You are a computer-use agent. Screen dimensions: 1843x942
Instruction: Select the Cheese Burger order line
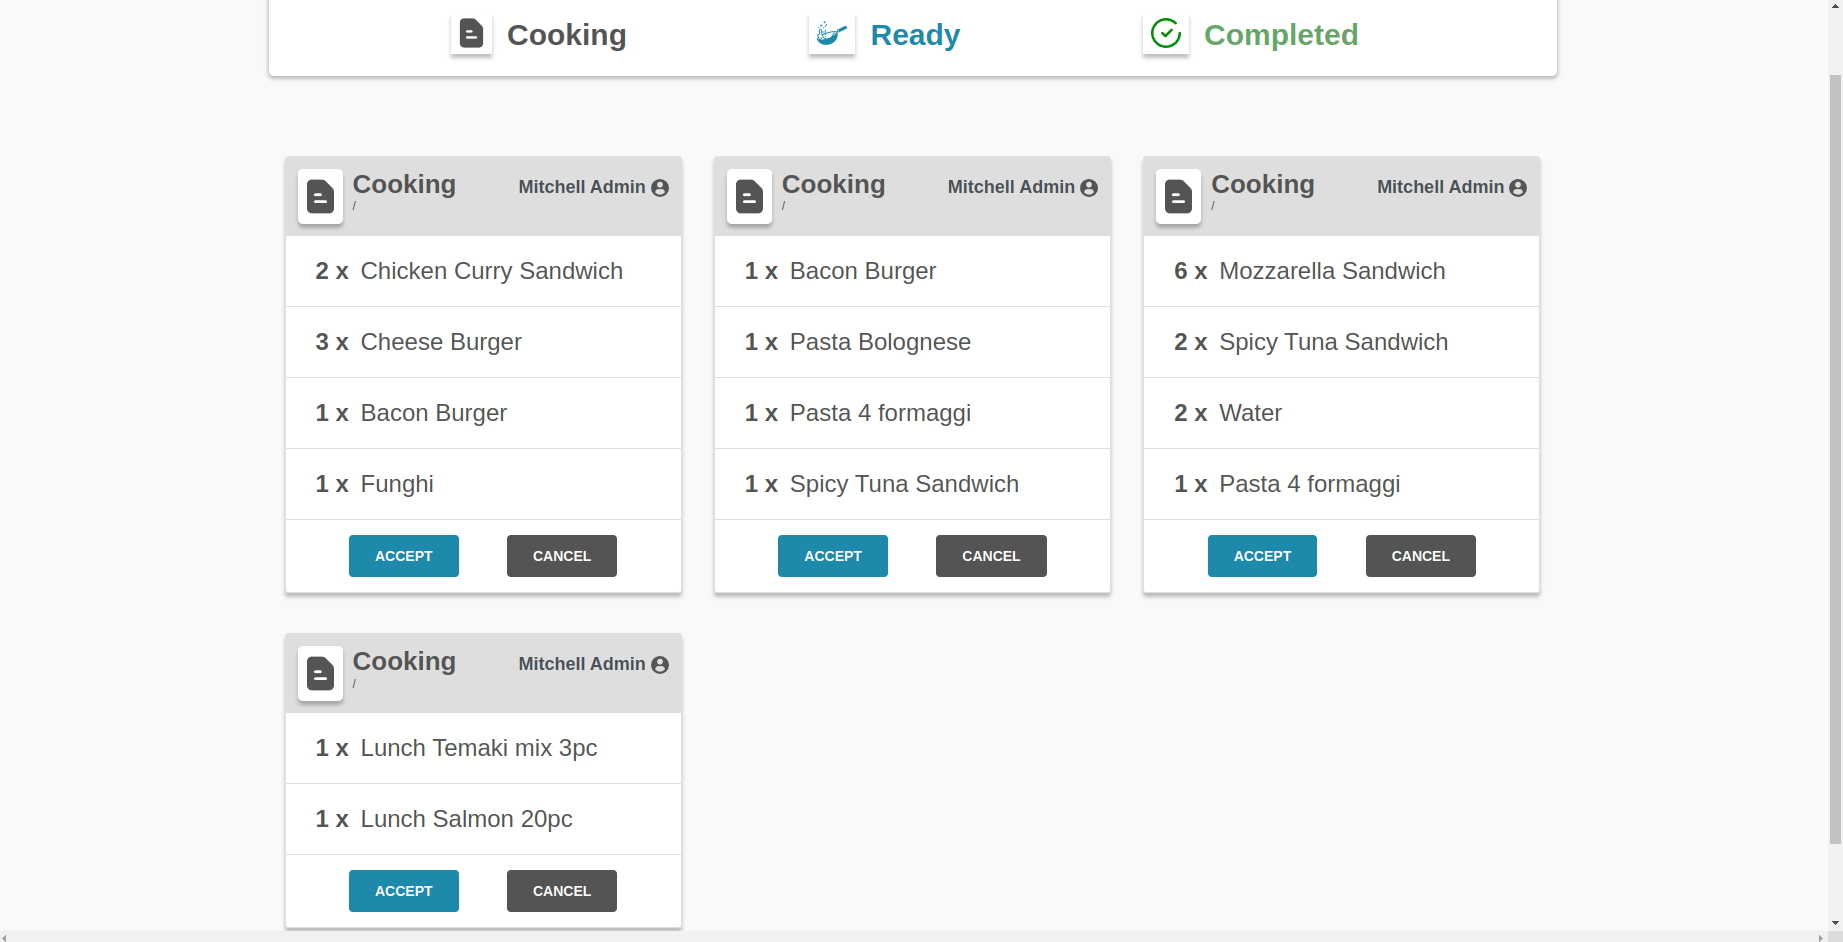pyautogui.click(x=483, y=342)
